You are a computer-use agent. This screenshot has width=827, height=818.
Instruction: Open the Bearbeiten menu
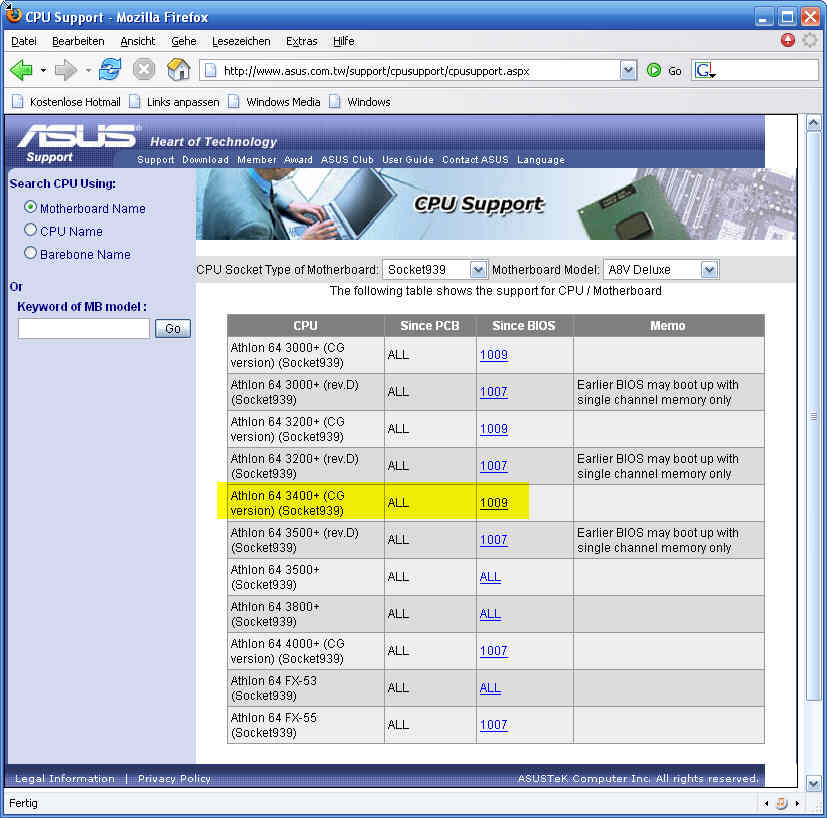click(78, 41)
